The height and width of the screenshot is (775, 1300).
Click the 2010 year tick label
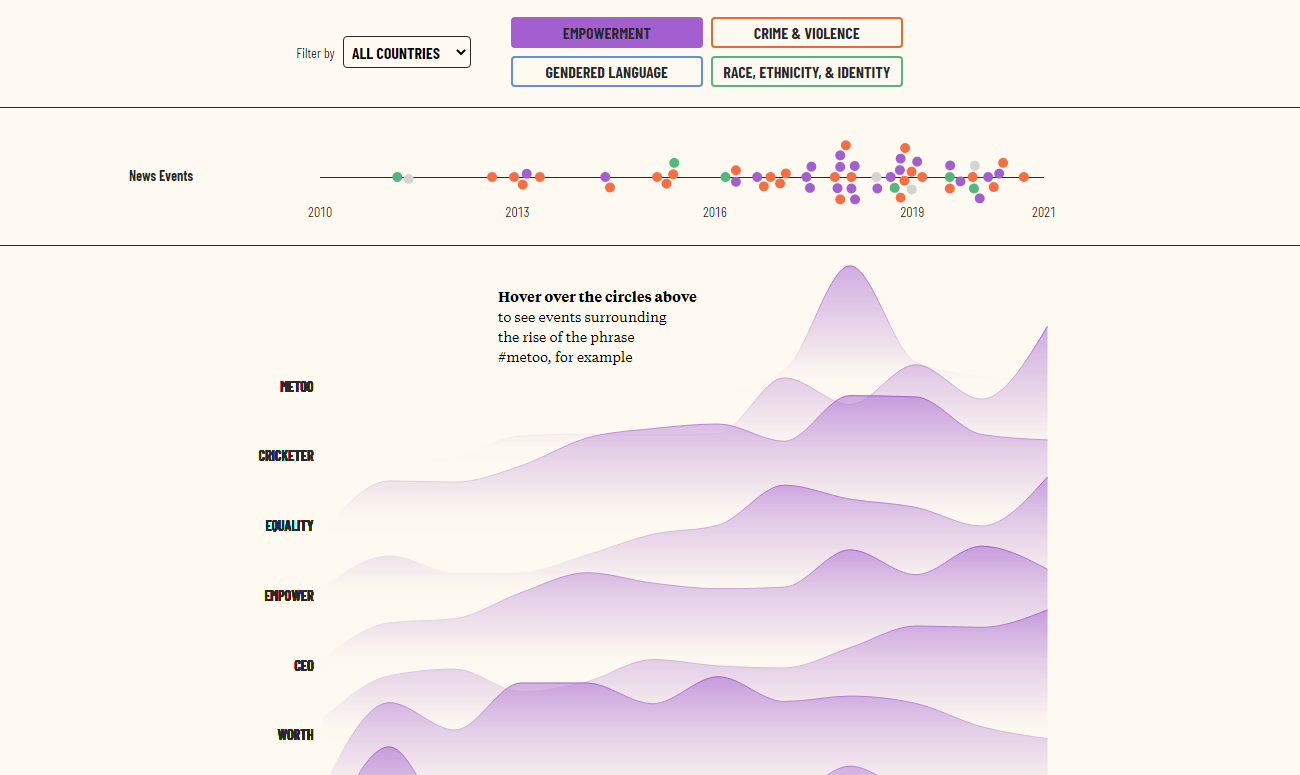point(320,212)
